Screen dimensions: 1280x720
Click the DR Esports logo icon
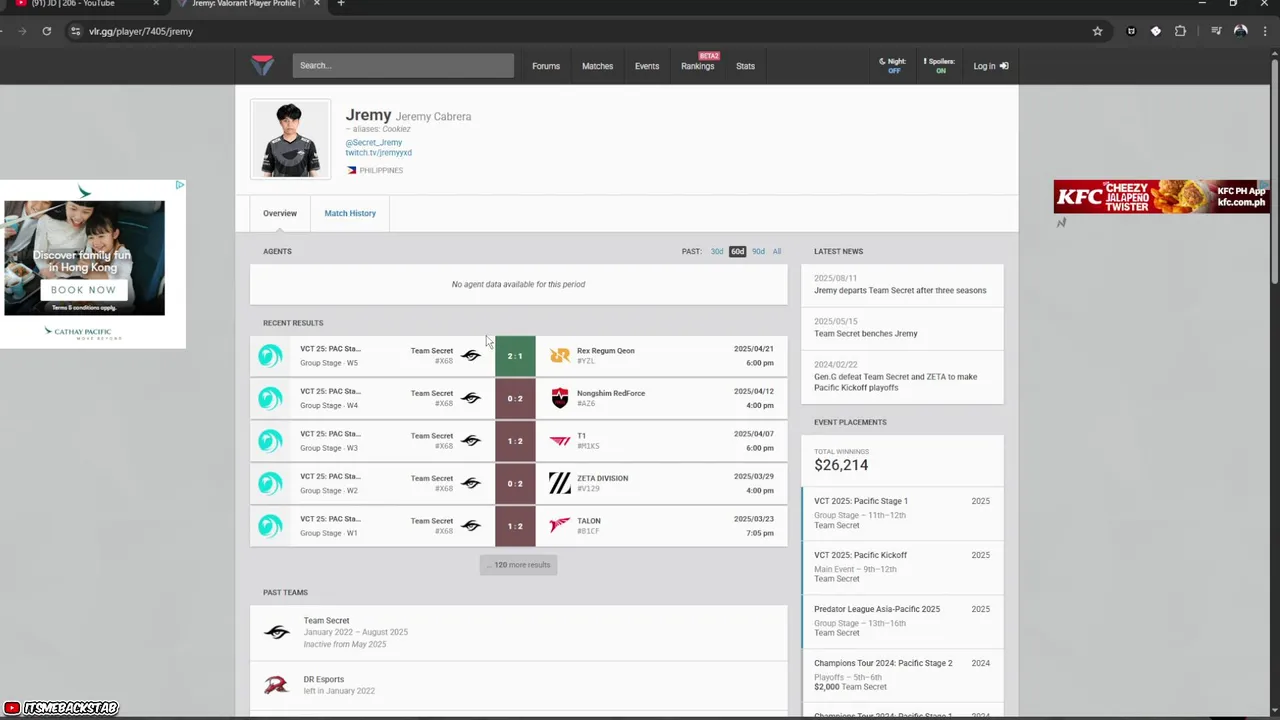276,685
